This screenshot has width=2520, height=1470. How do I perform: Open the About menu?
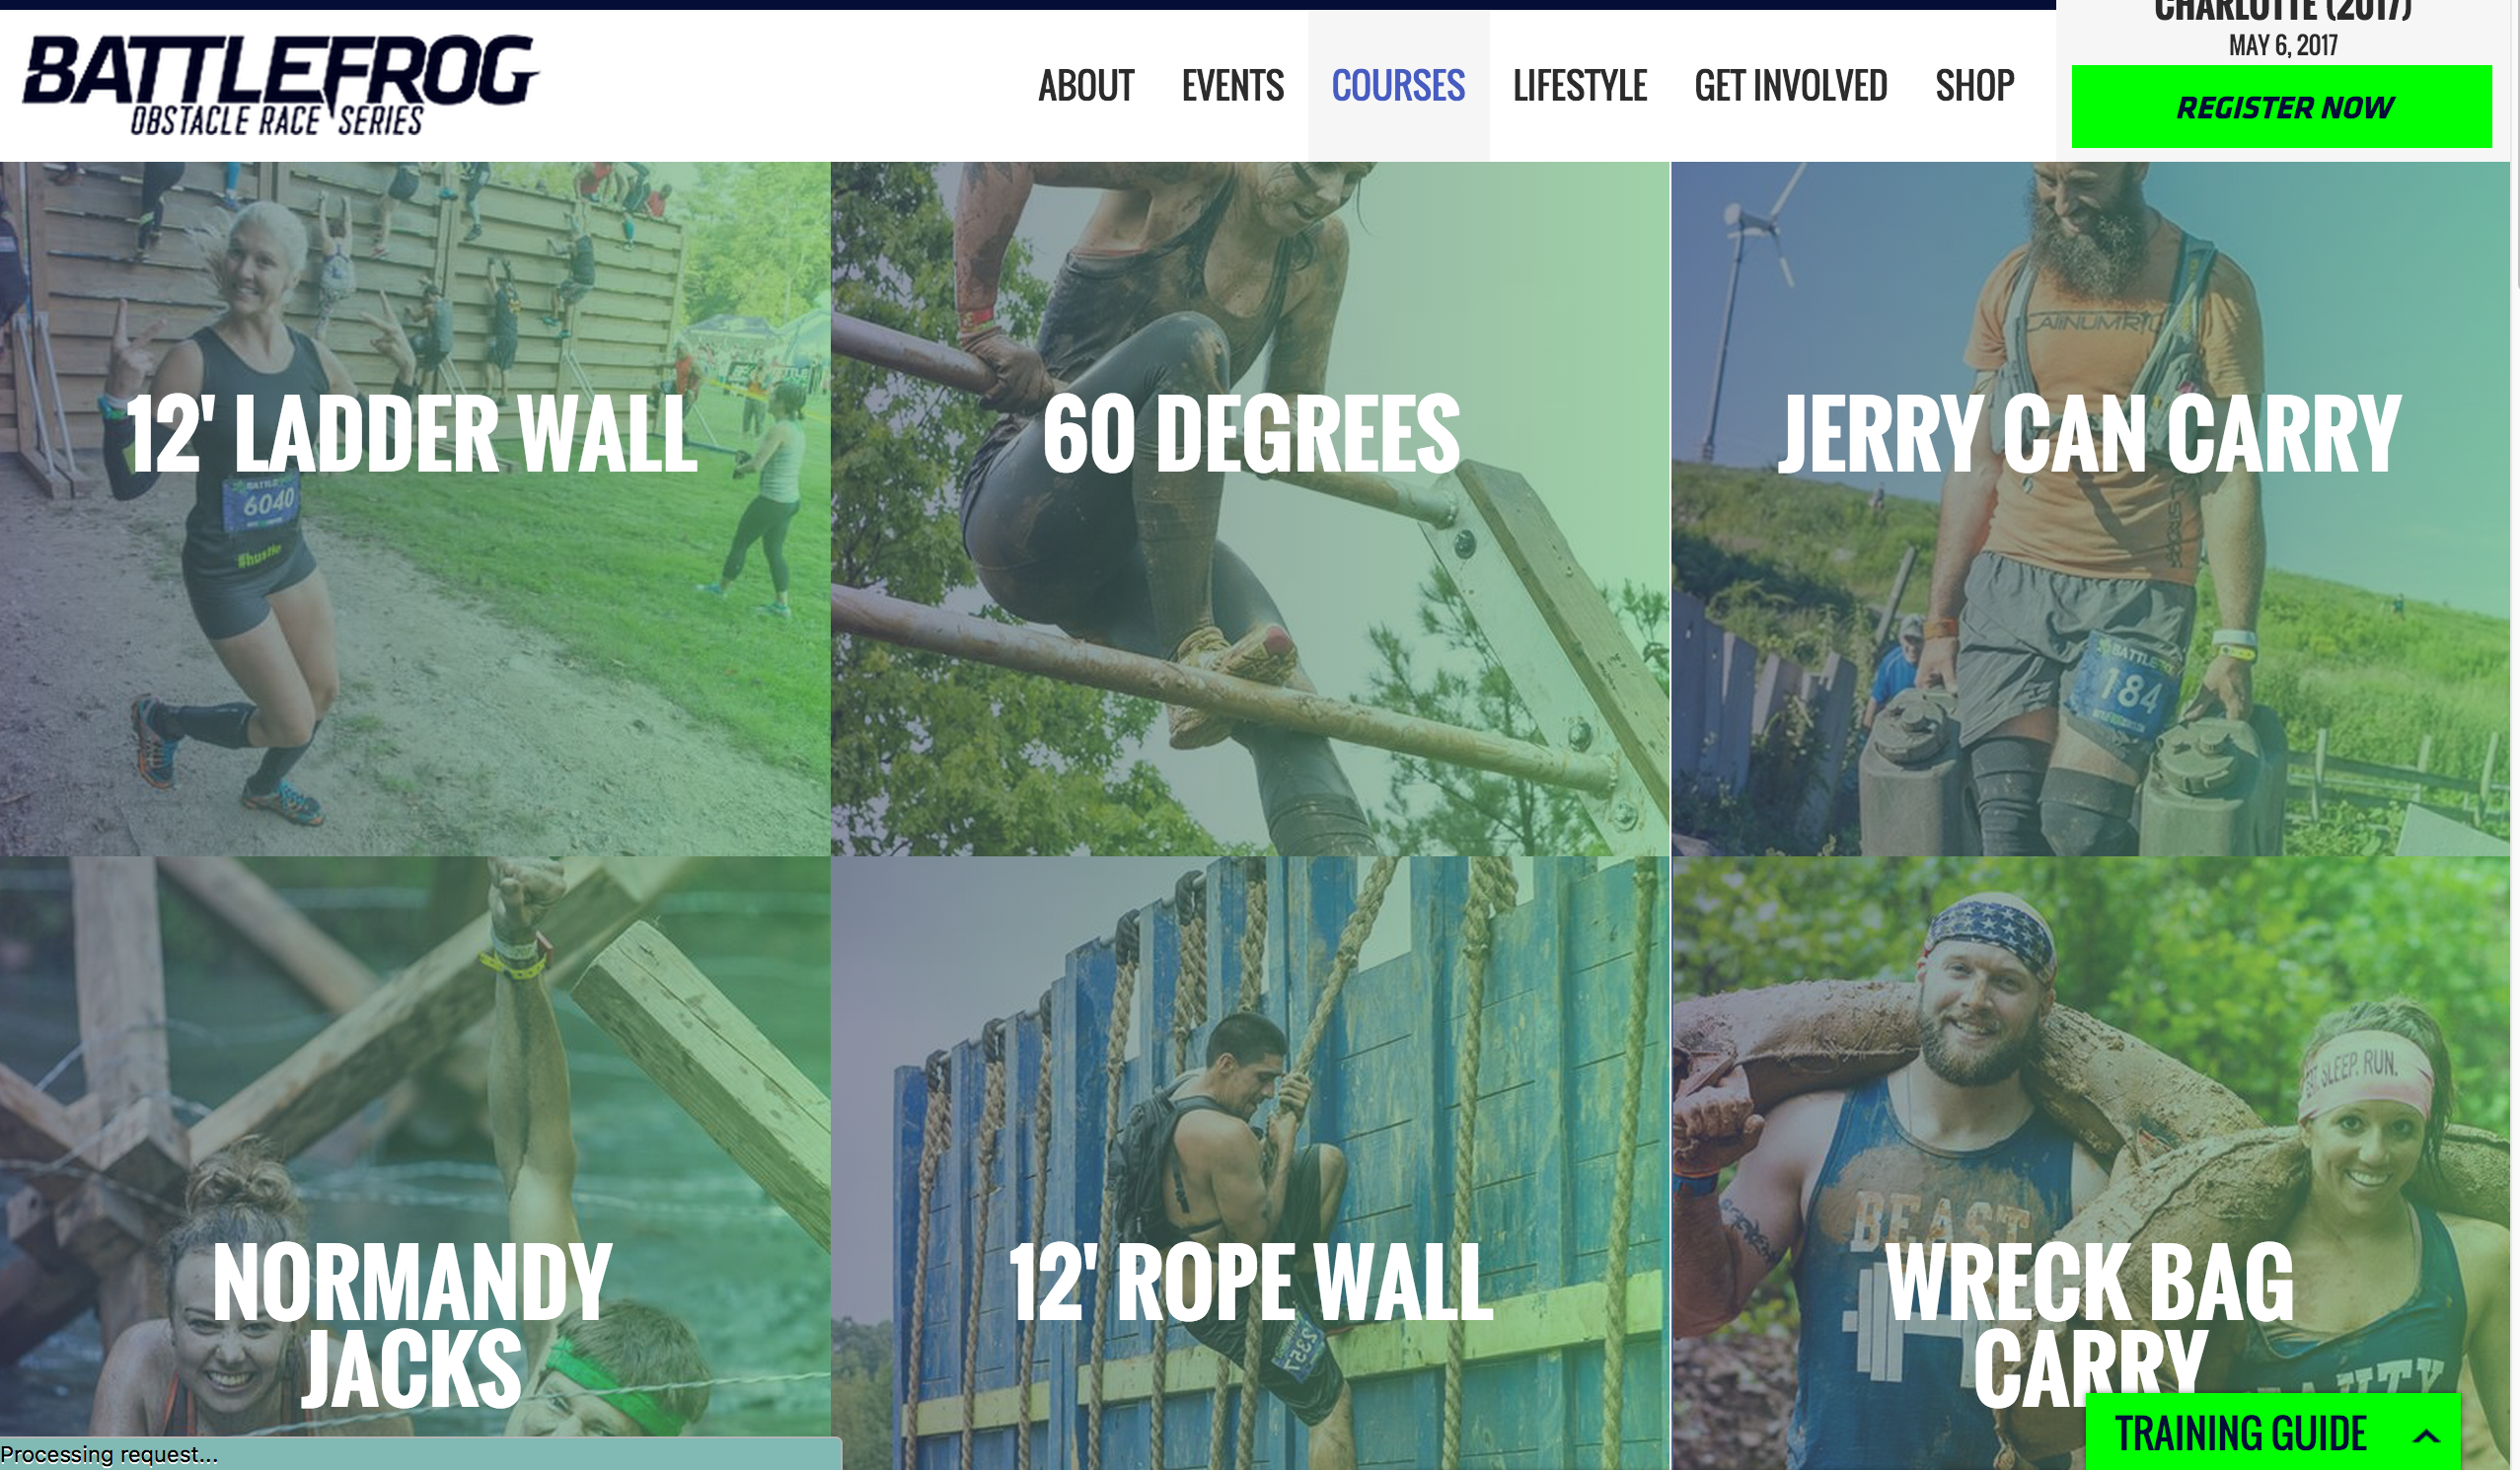1085,86
